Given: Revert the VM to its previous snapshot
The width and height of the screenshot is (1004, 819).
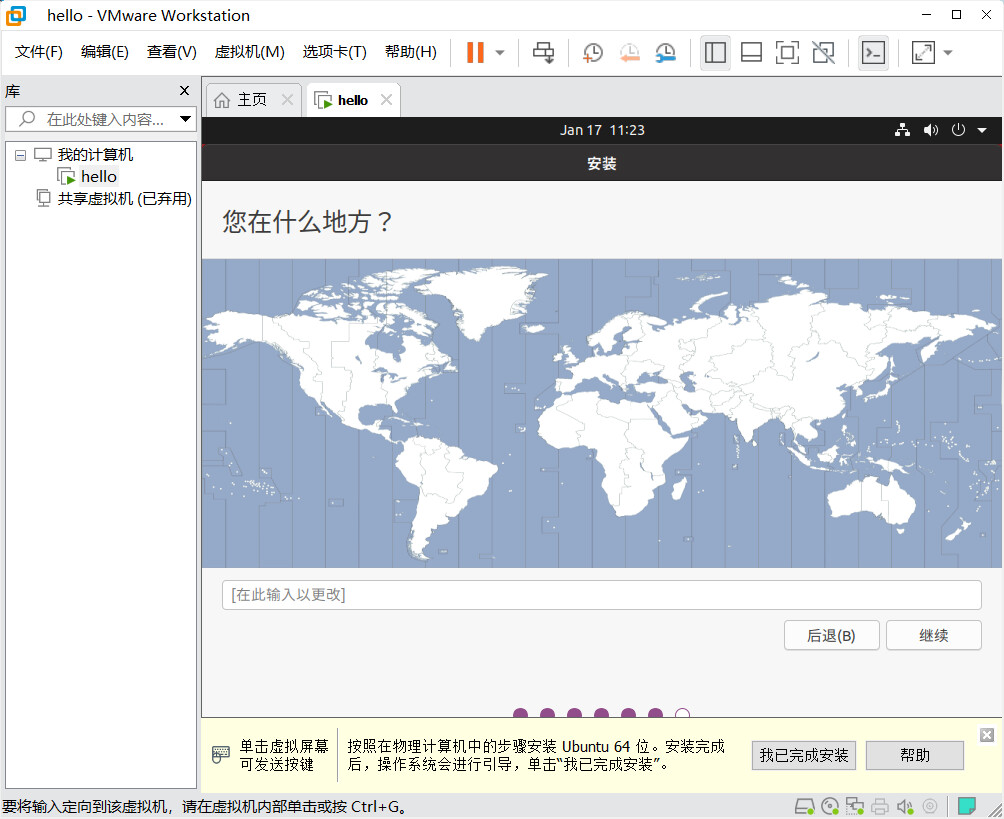Looking at the screenshot, I should point(629,53).
